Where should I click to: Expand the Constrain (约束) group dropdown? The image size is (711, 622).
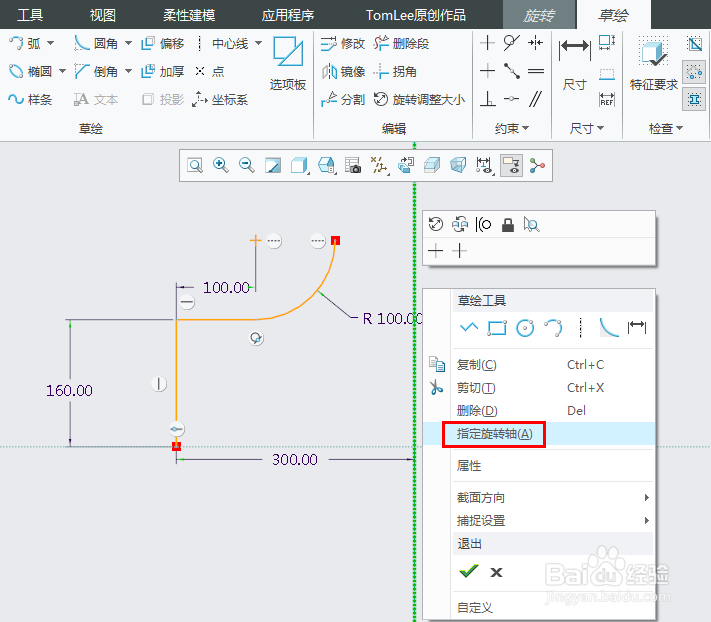click(x=512, y=129)
